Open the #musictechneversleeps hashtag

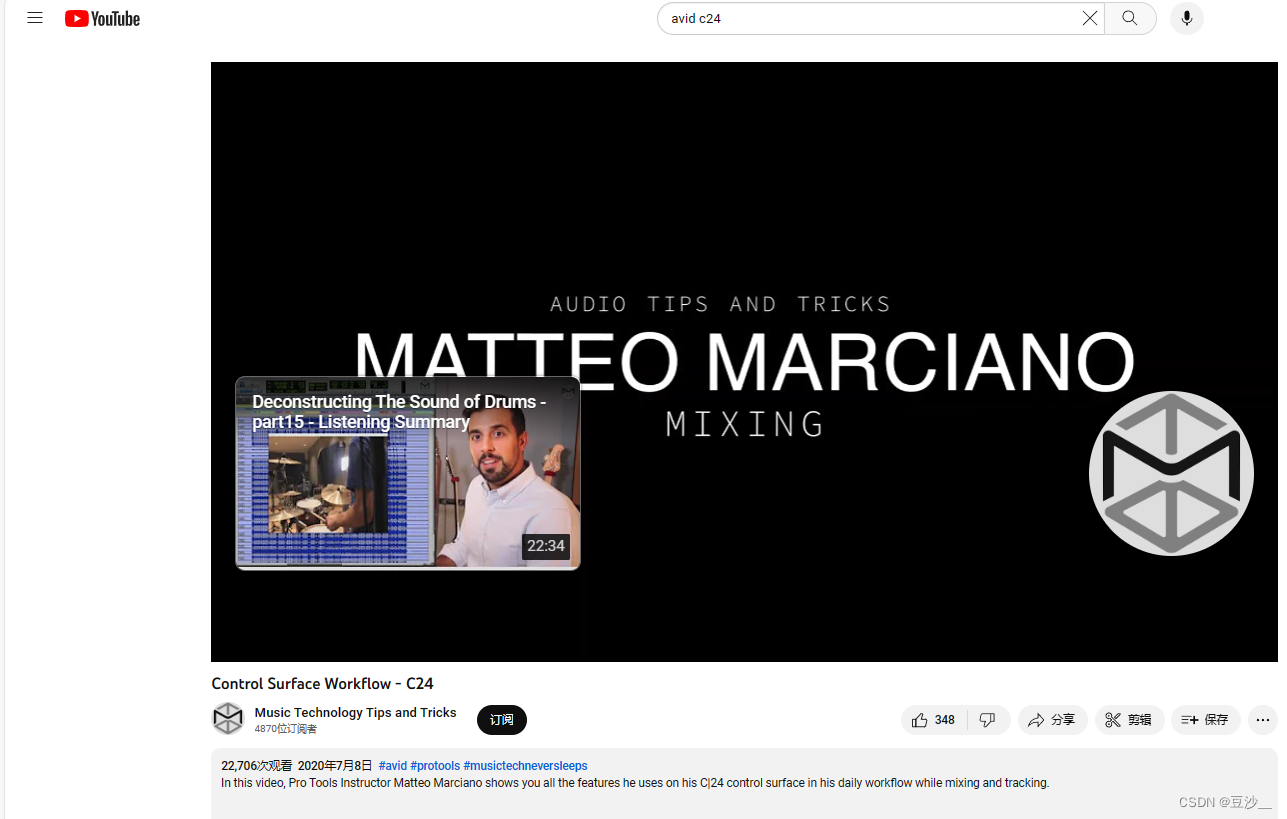coord(525,766)
